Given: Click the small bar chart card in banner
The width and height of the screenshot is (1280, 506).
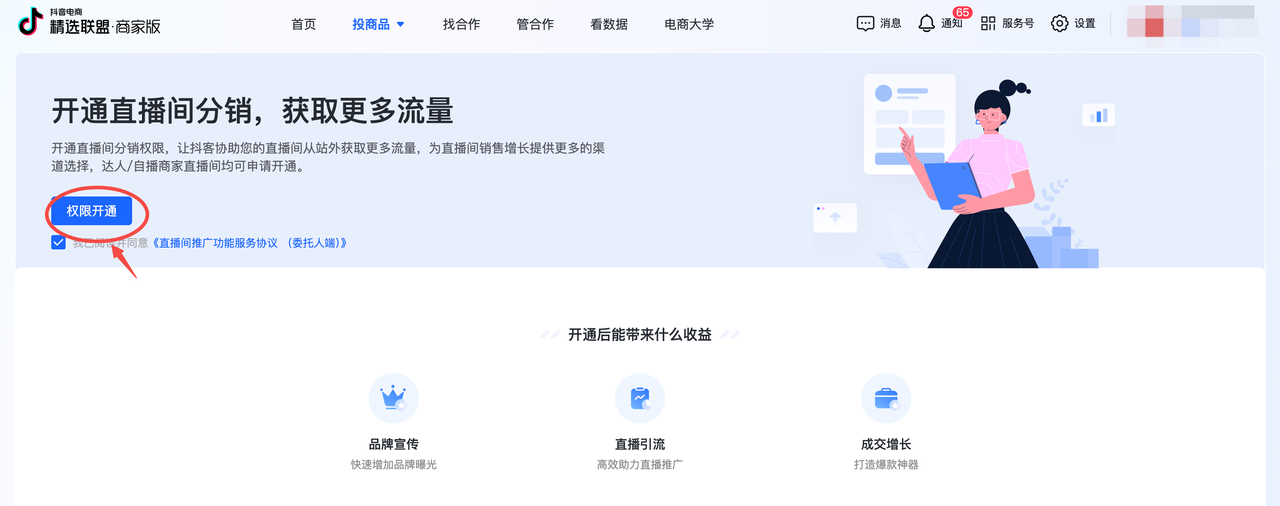Looking at the screenshot, I should coord(1098,115).
